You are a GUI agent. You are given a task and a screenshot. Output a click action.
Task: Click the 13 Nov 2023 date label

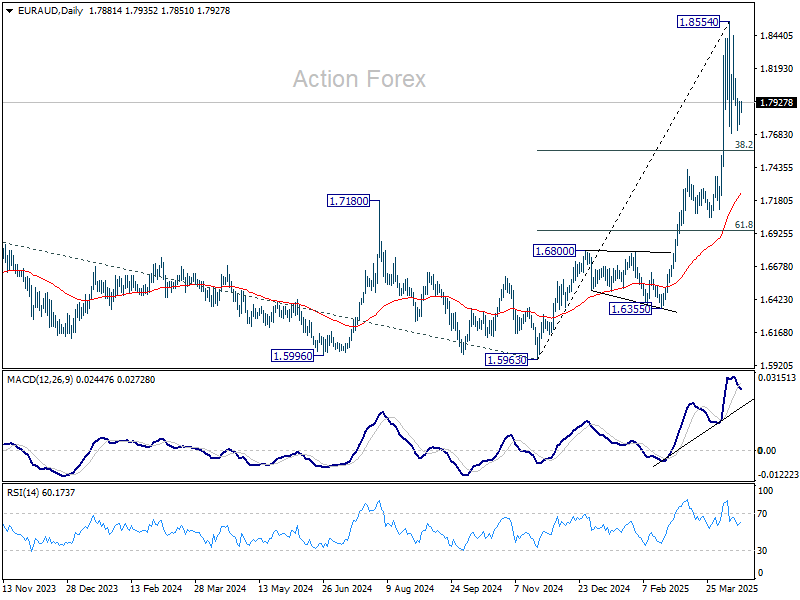pyautogui.click(x=29, y=589)
